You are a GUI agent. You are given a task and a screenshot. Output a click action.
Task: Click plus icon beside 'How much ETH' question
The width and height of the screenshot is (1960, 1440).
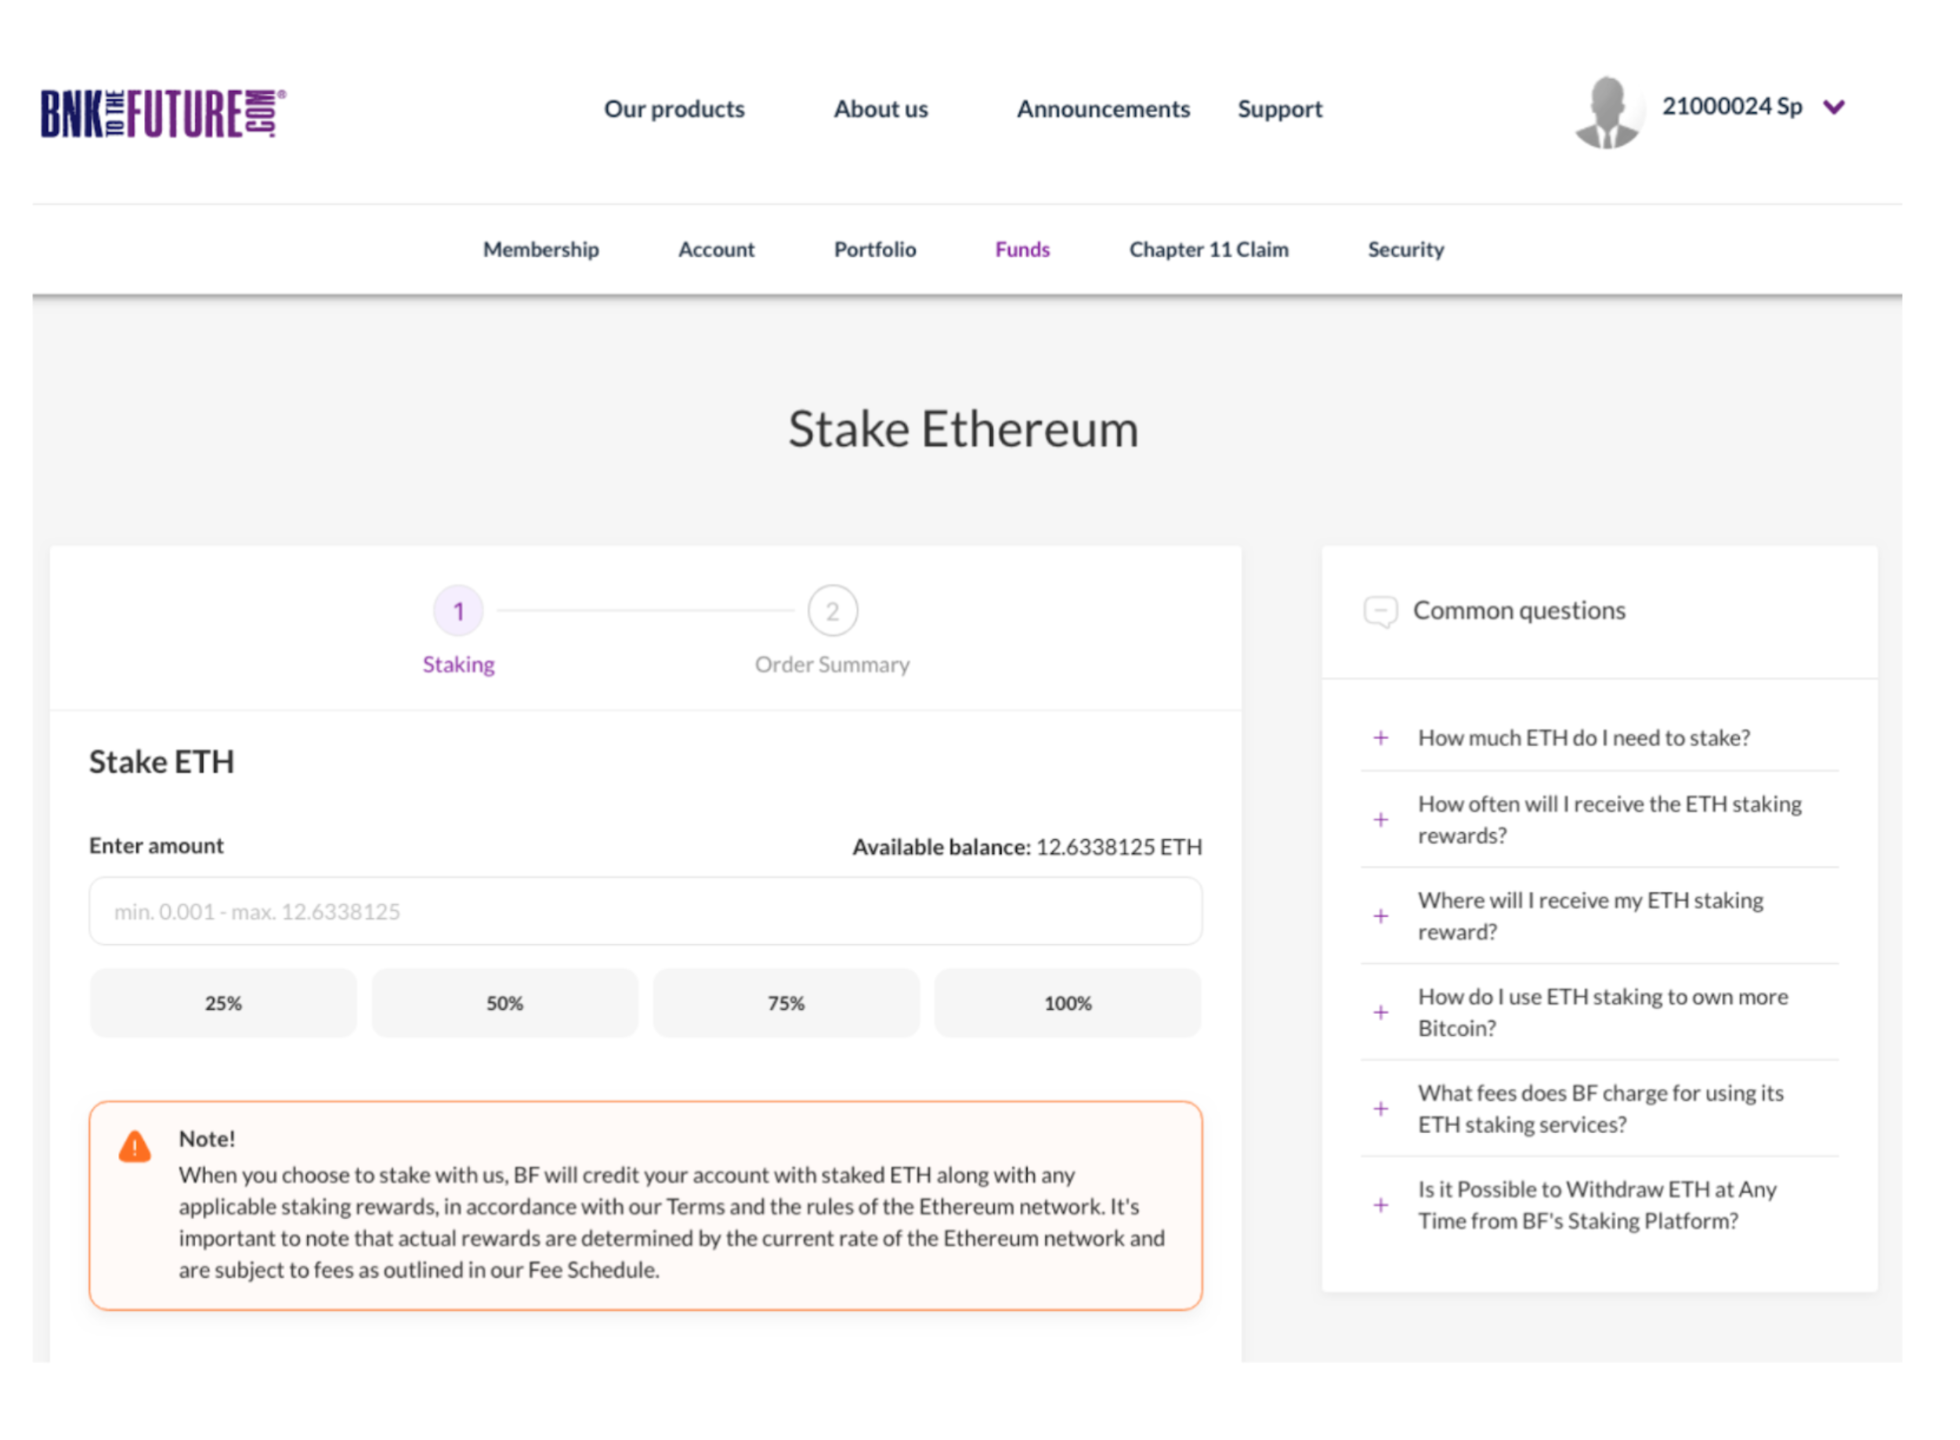[x=1381, y=738]
